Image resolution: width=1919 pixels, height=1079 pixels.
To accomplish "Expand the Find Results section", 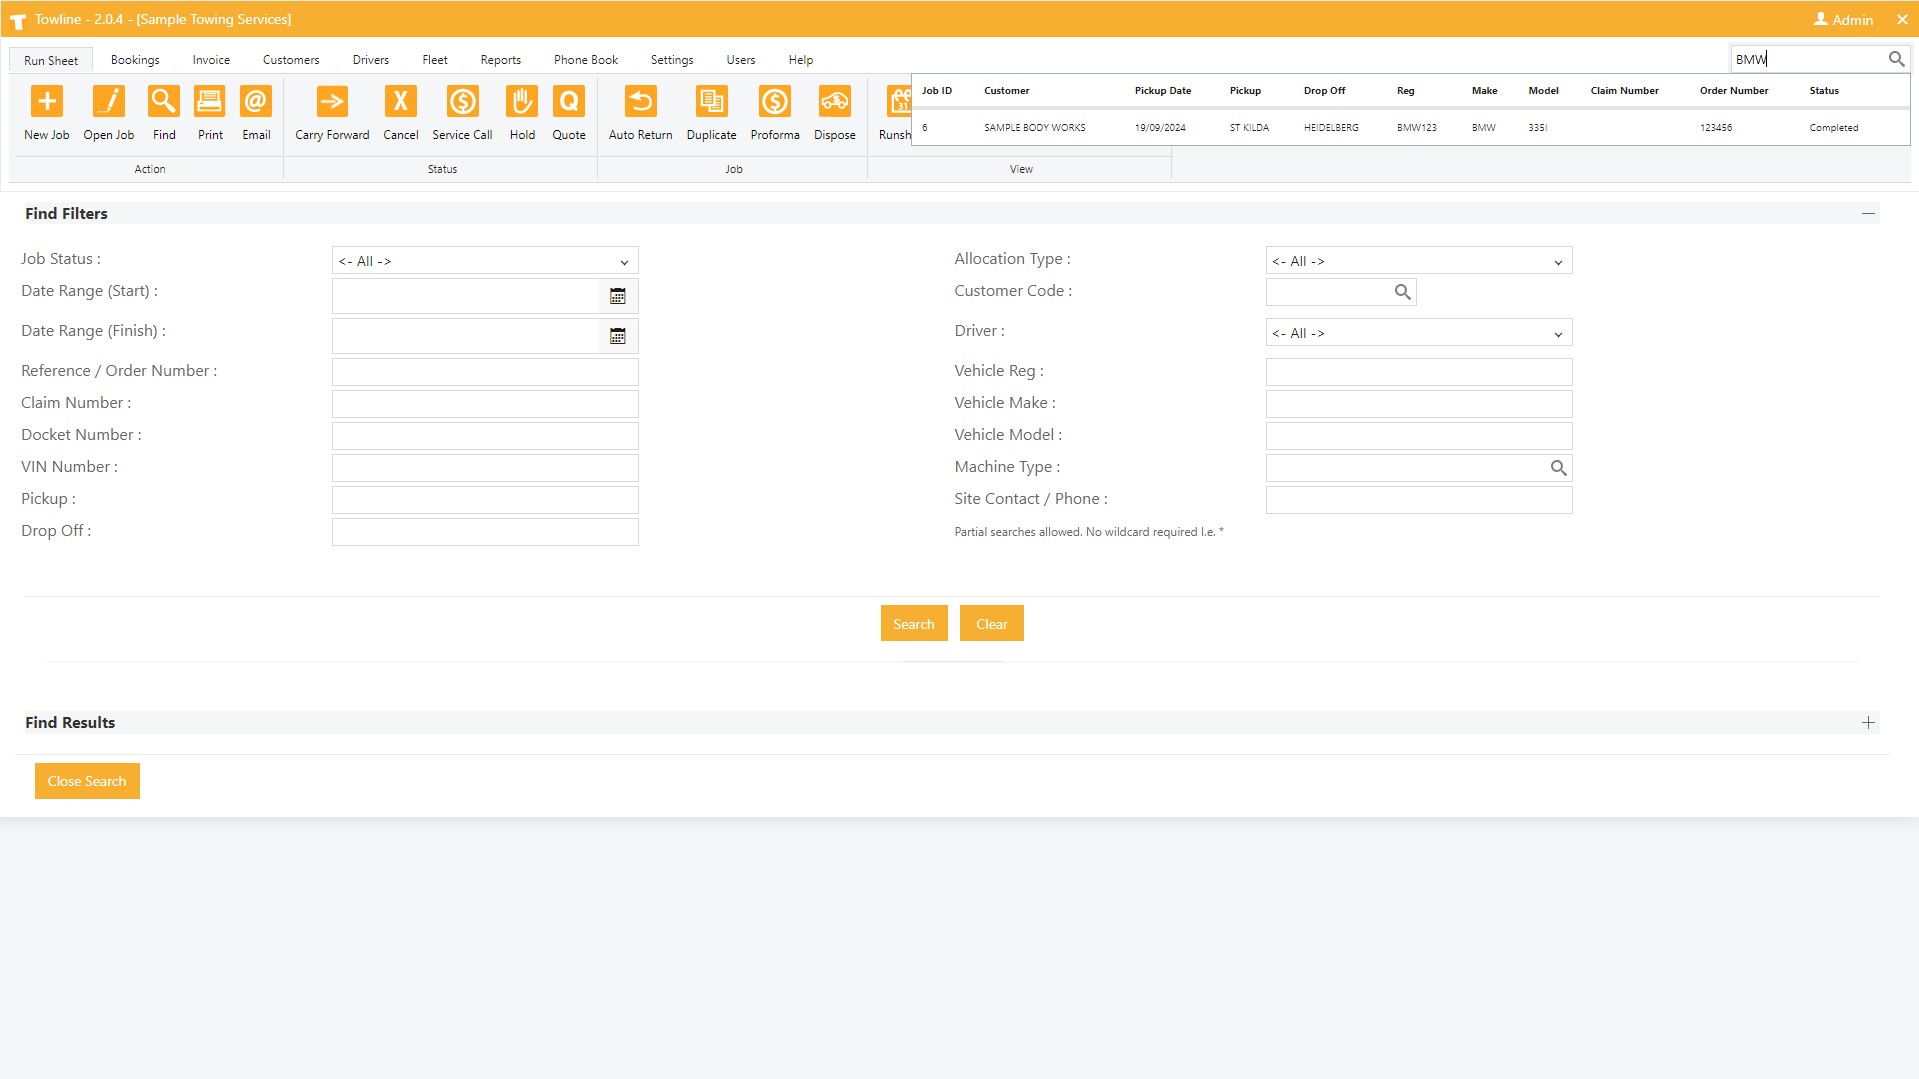I will 1867,723.
